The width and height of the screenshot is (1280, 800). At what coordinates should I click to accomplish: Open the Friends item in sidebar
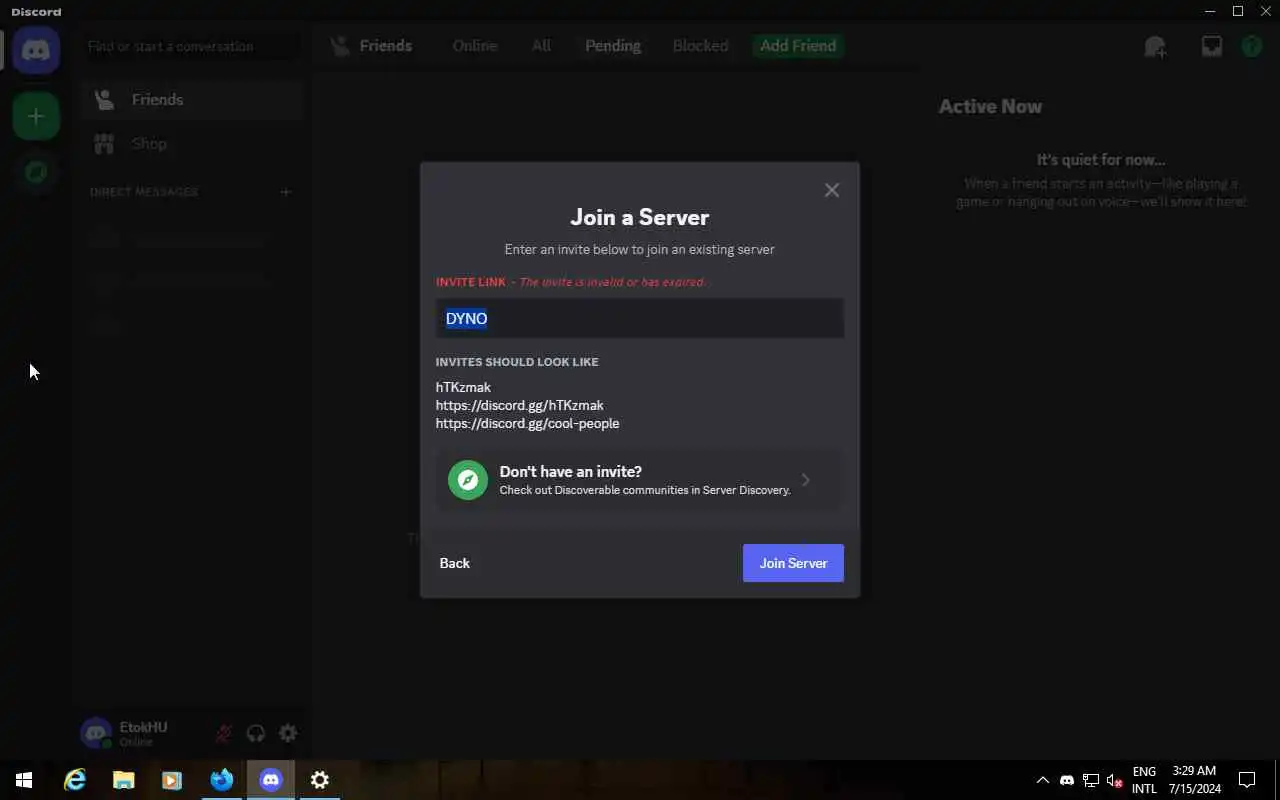pyautogui.click(x=193, y=99)
